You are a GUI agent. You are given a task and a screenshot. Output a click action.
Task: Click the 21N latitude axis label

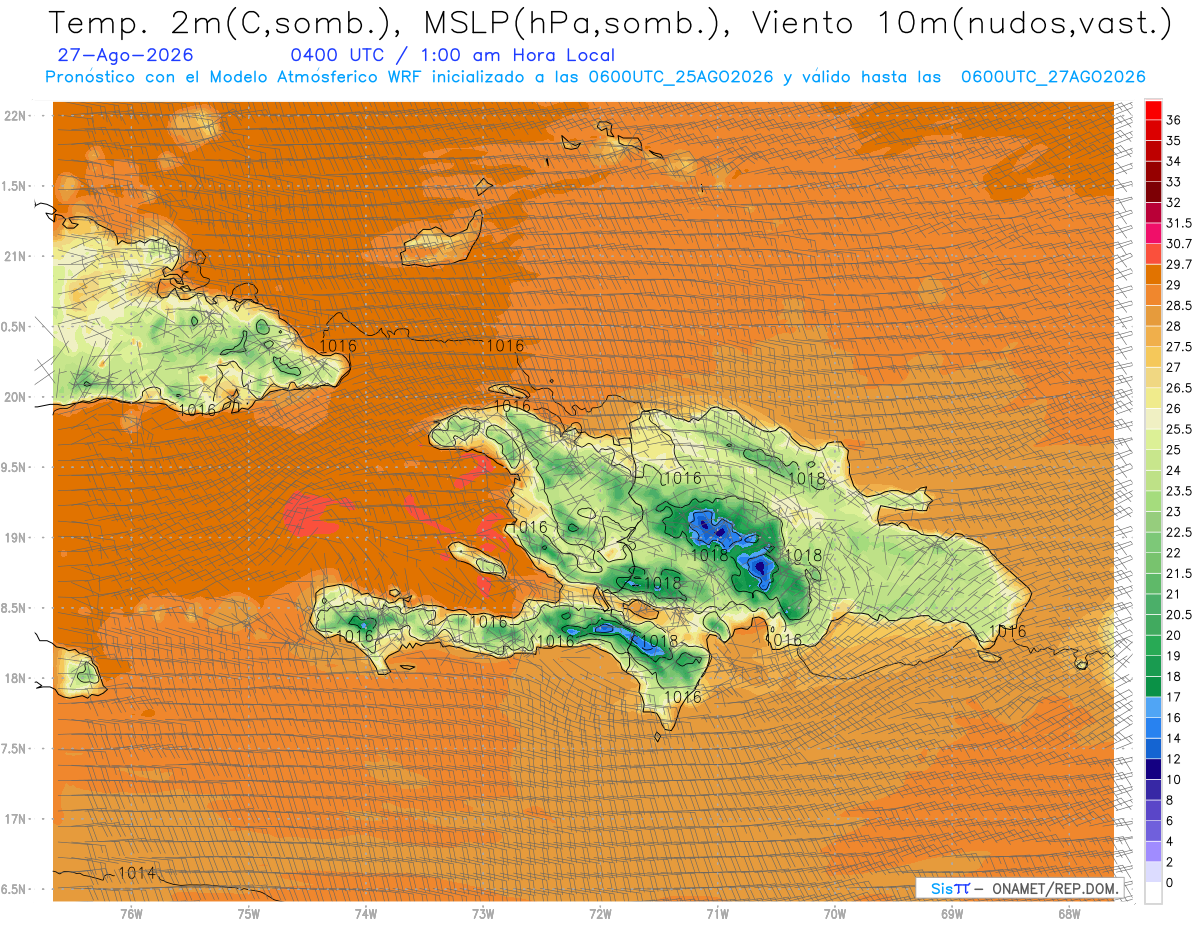point(16,256)
